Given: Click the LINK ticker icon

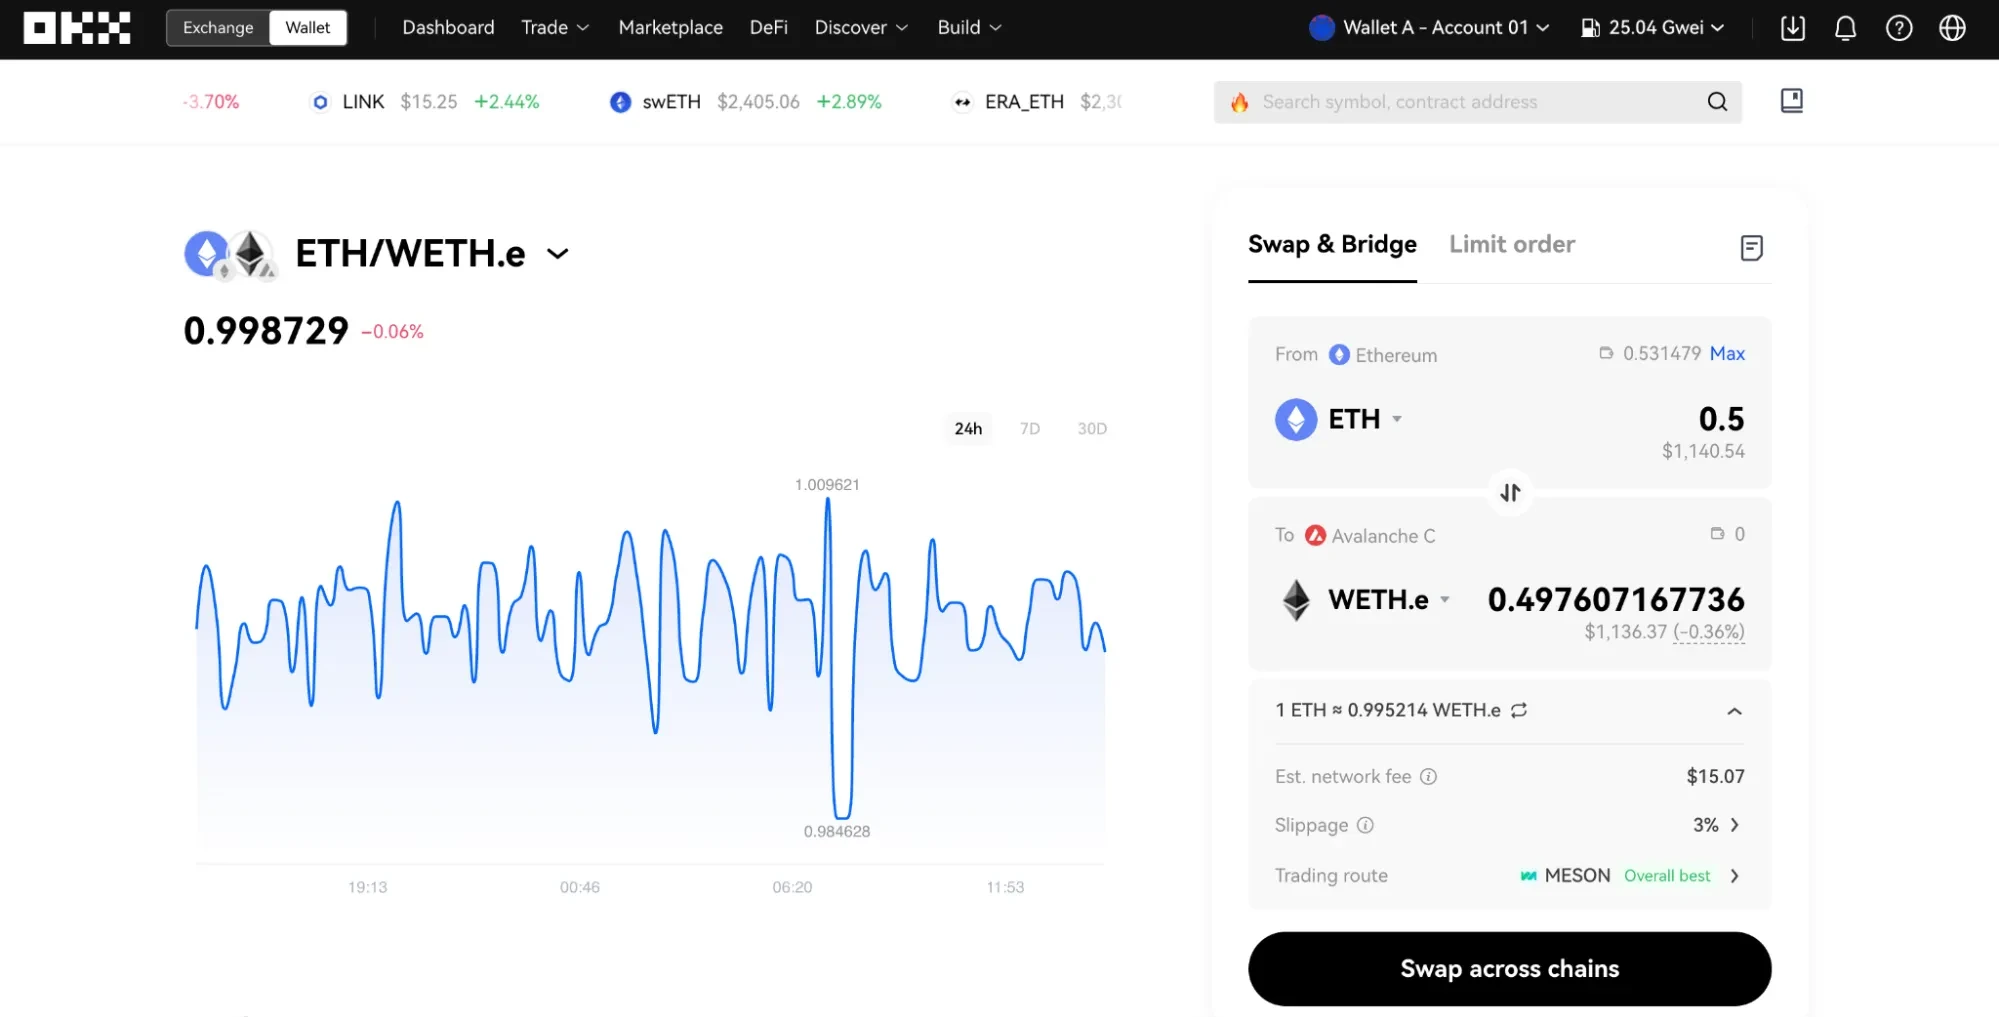Looking at the screenshot, I should coord(320,102).
